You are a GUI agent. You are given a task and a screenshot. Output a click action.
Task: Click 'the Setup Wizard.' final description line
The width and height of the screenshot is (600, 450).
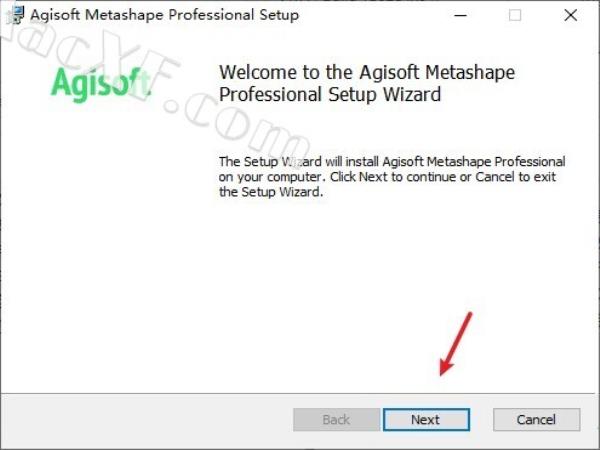click(271, 192)
